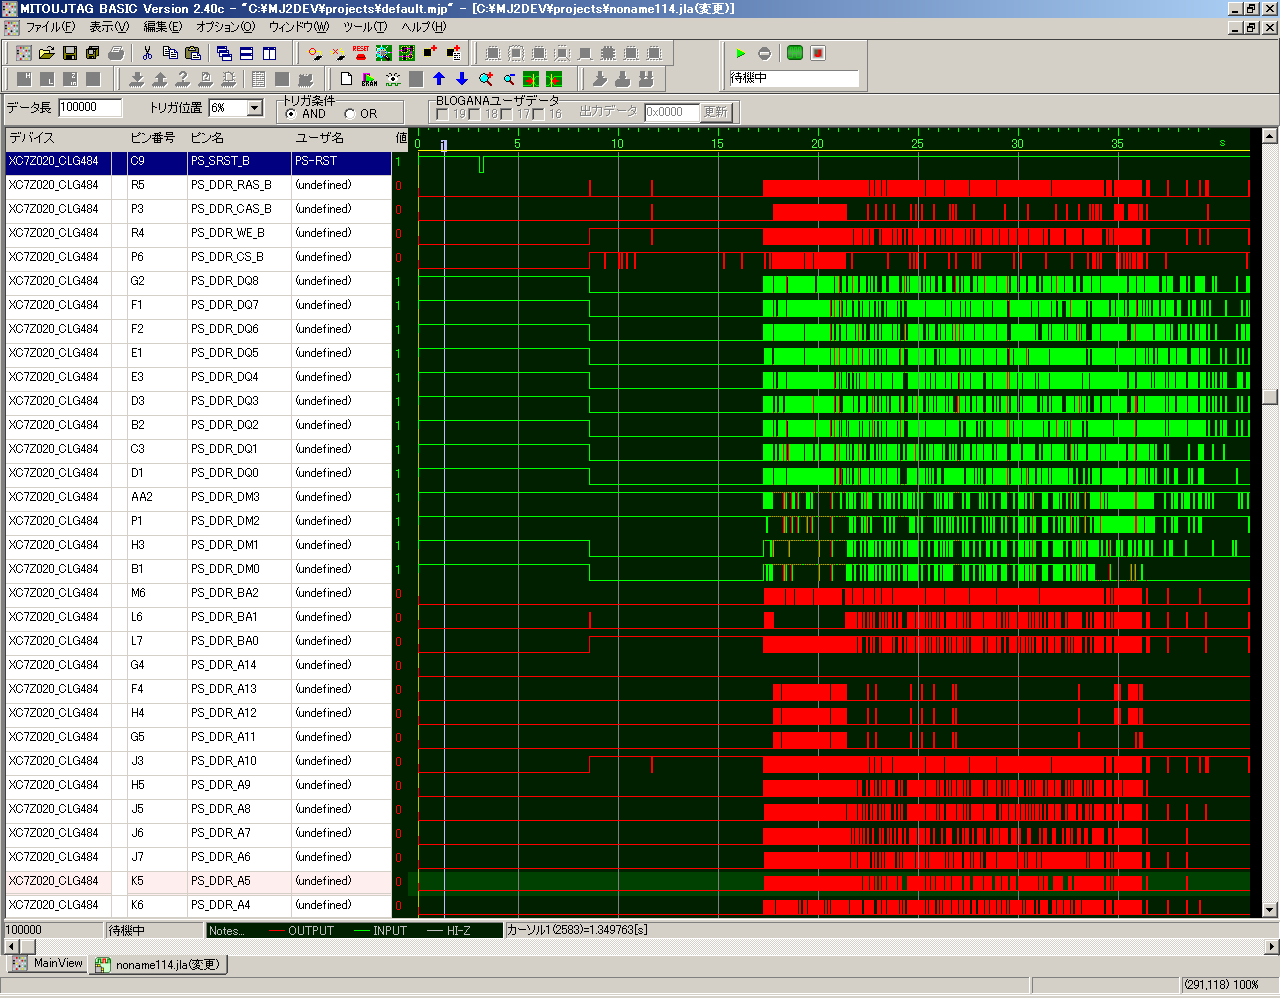The height and width of the screenshot is (998, 1280).
Task: Click the scissors cut icon
Action: tap(147, 53)
